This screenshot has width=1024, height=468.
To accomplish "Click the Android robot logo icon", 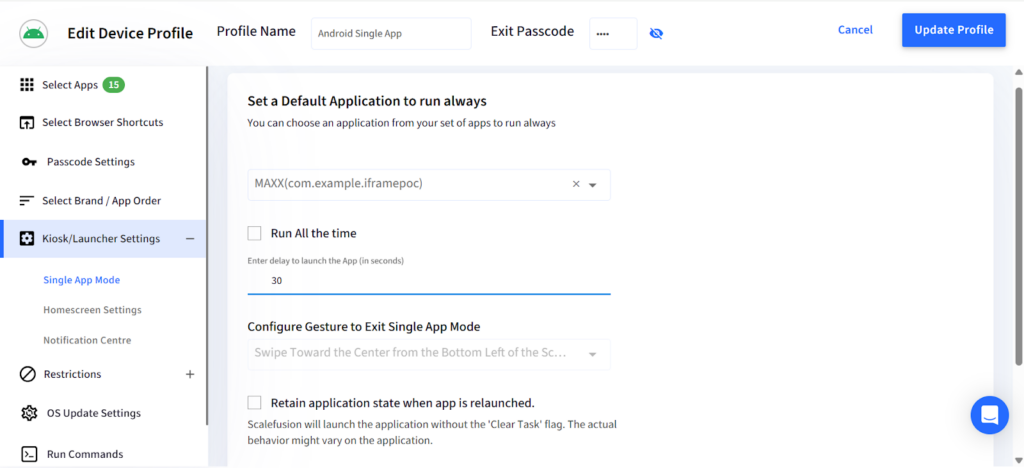I will pos(35,33).
